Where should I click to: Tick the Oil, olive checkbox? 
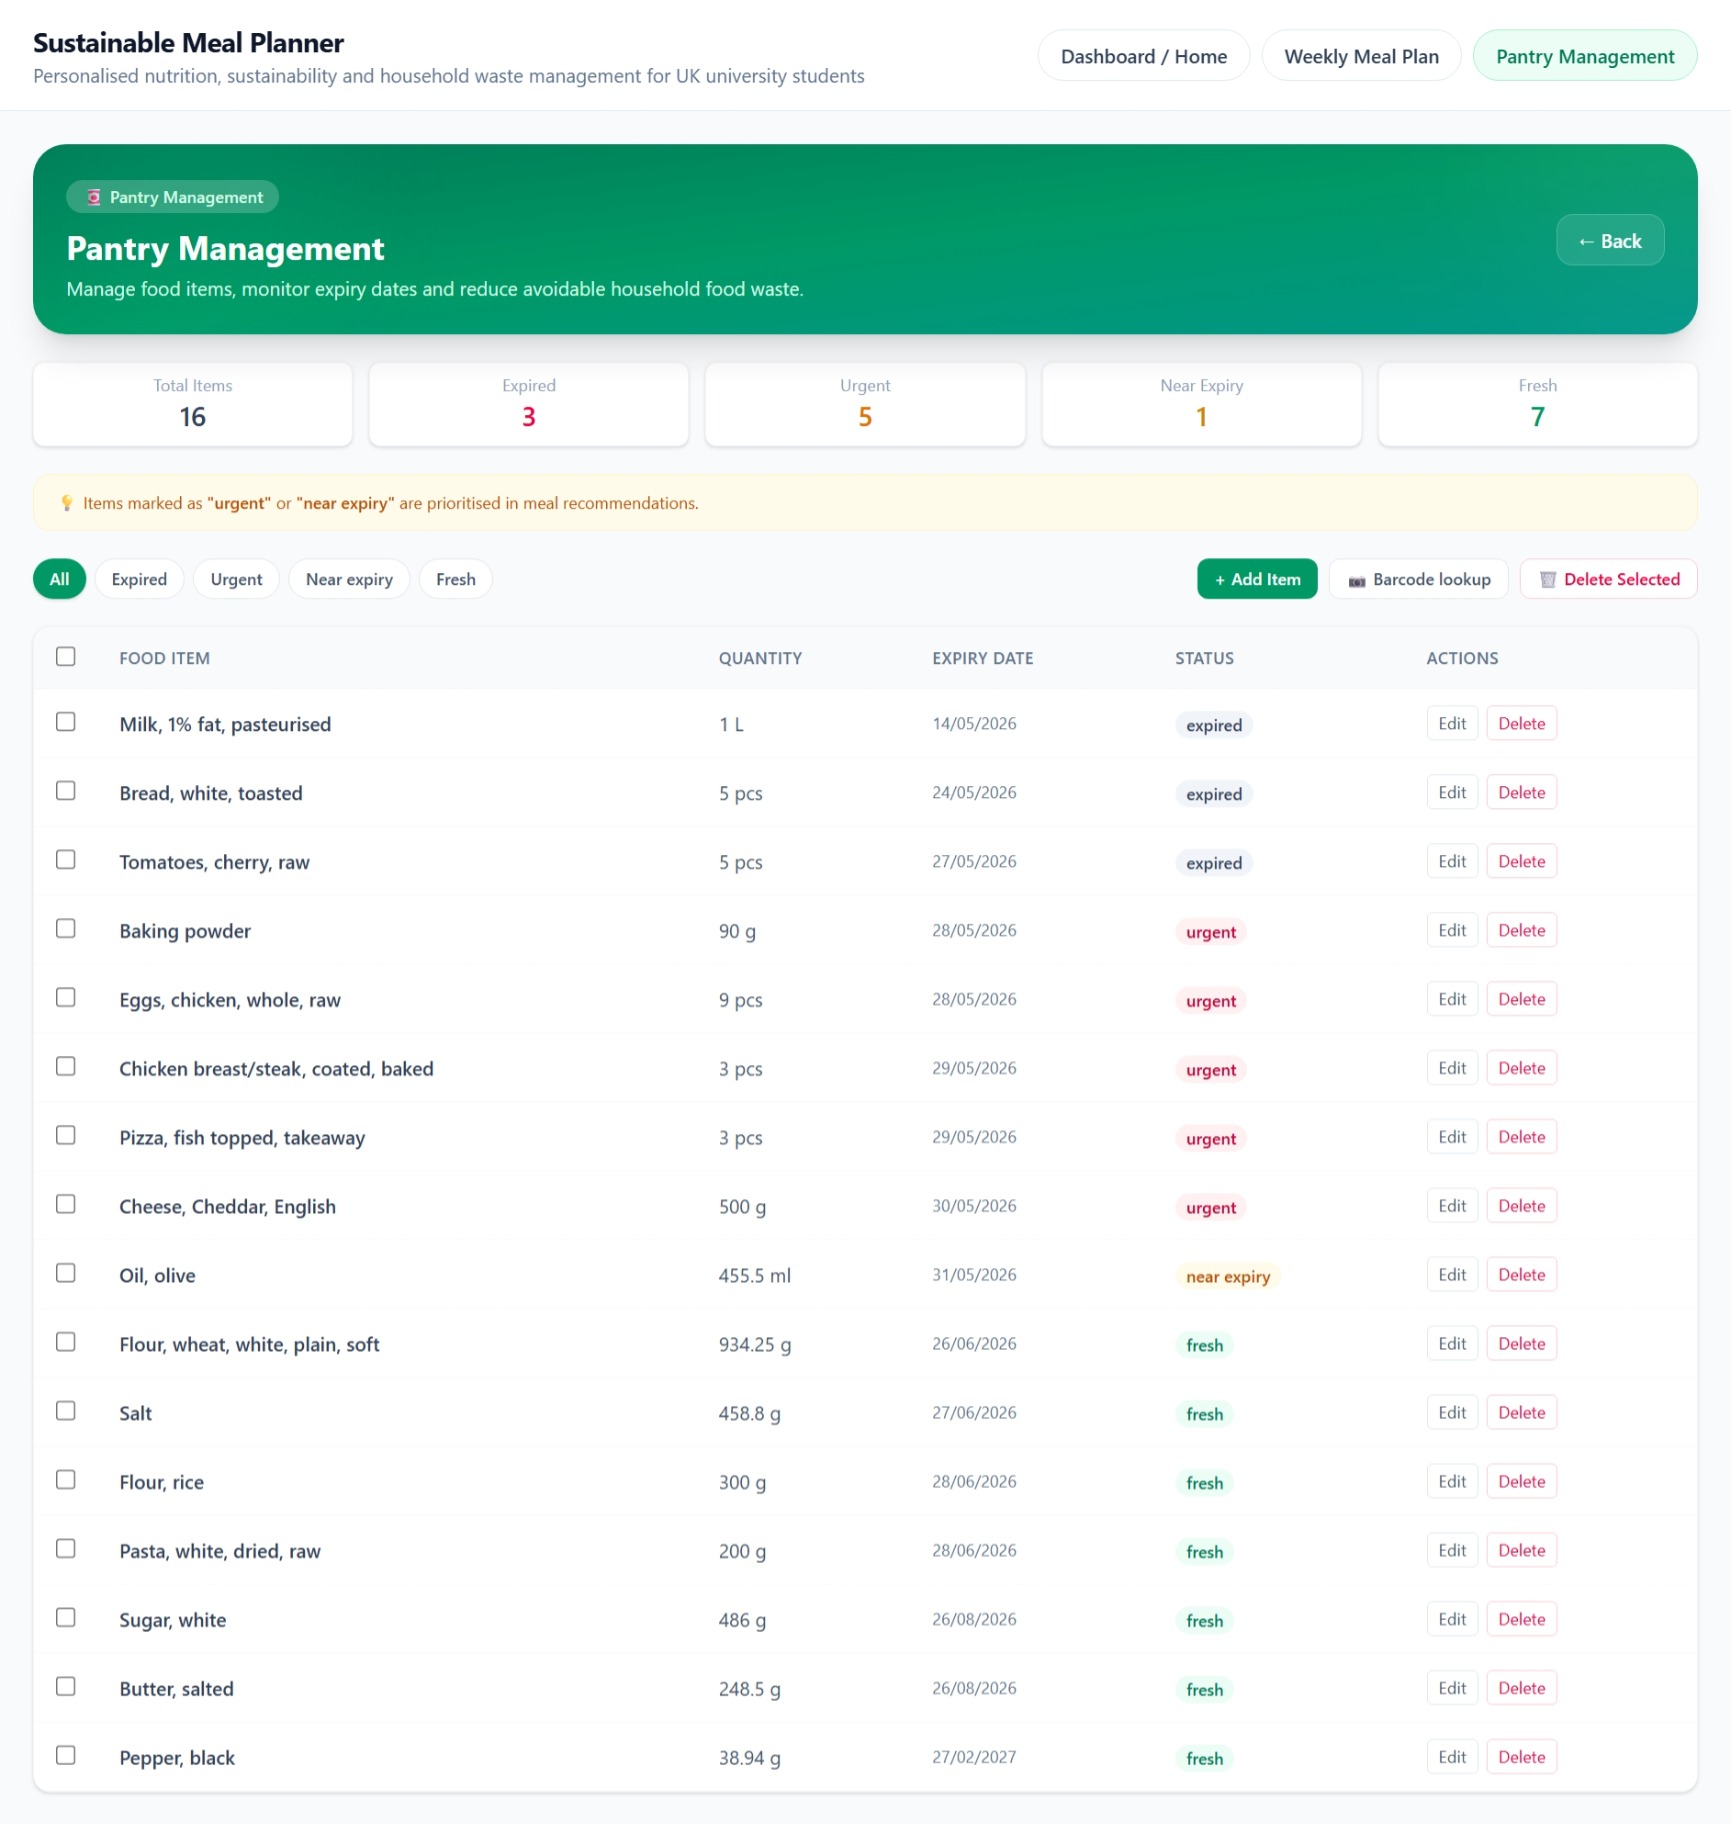[x=66, y=1273]
